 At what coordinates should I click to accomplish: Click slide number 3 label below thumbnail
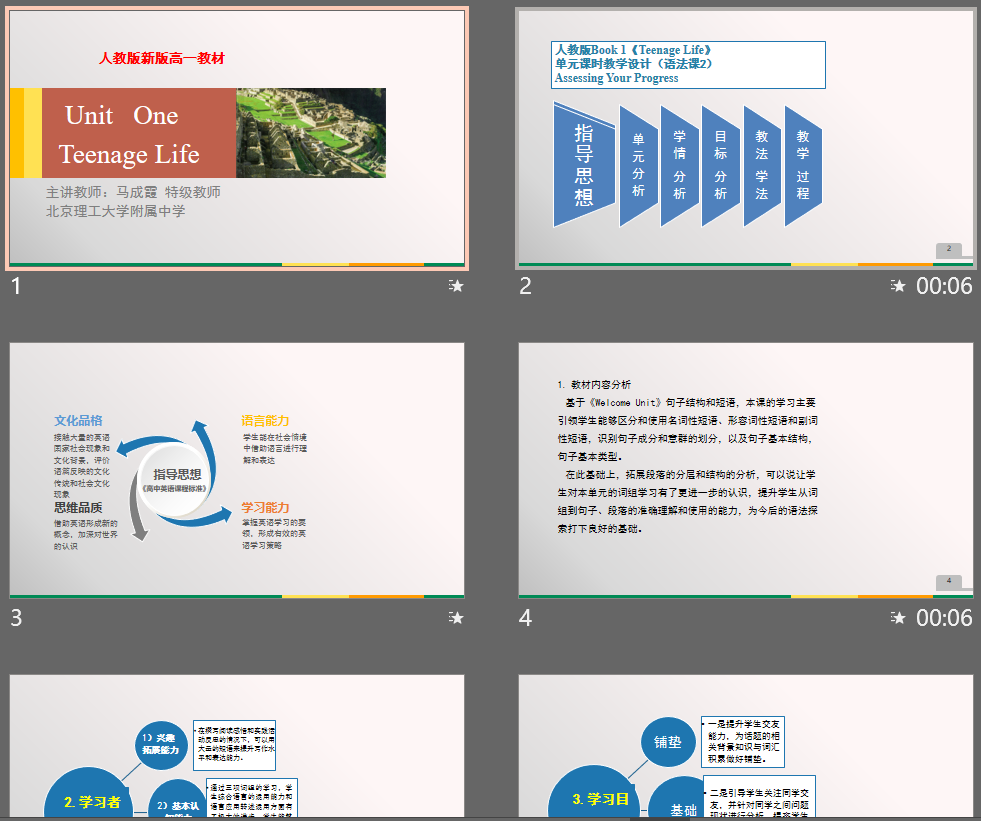pos(16,618)
